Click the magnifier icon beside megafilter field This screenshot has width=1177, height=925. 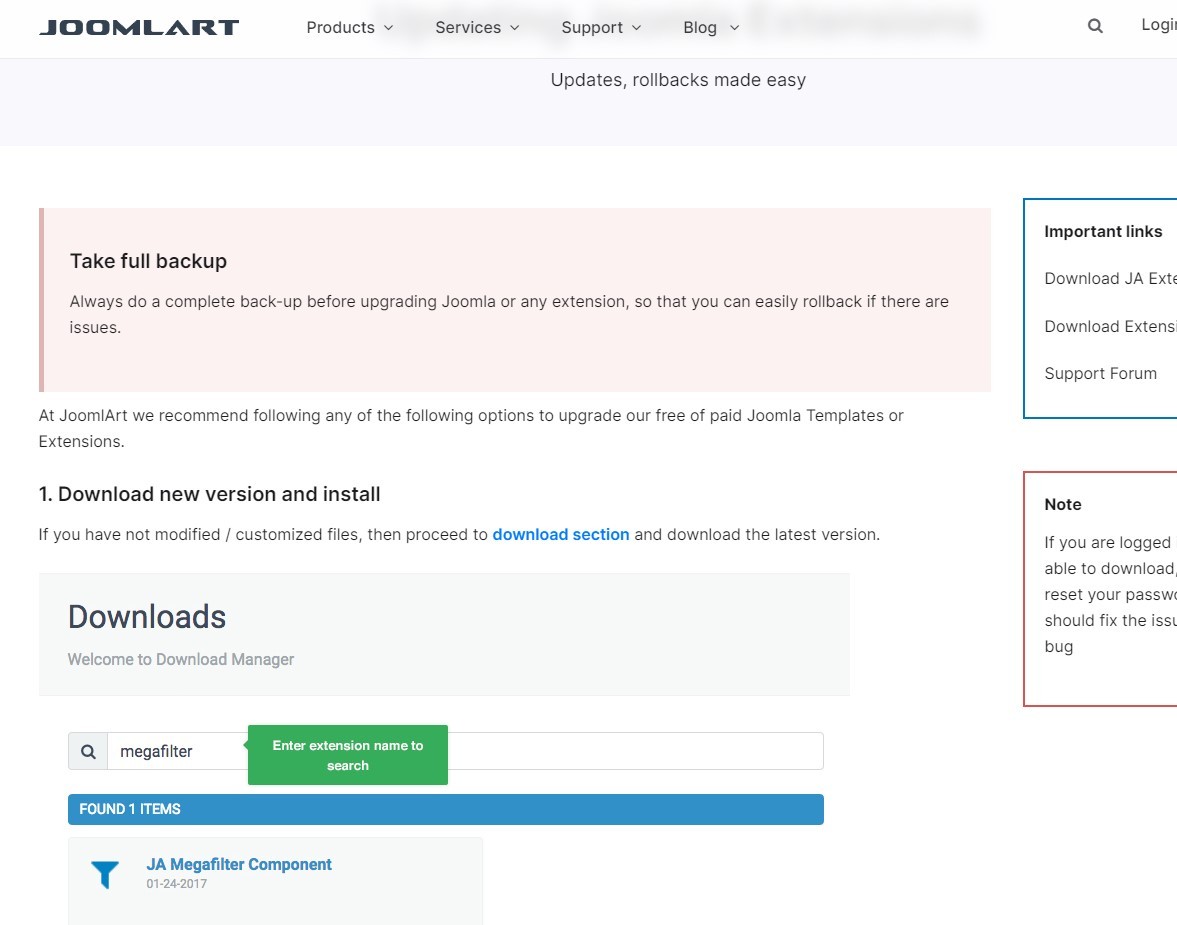[x=88, y=752]
